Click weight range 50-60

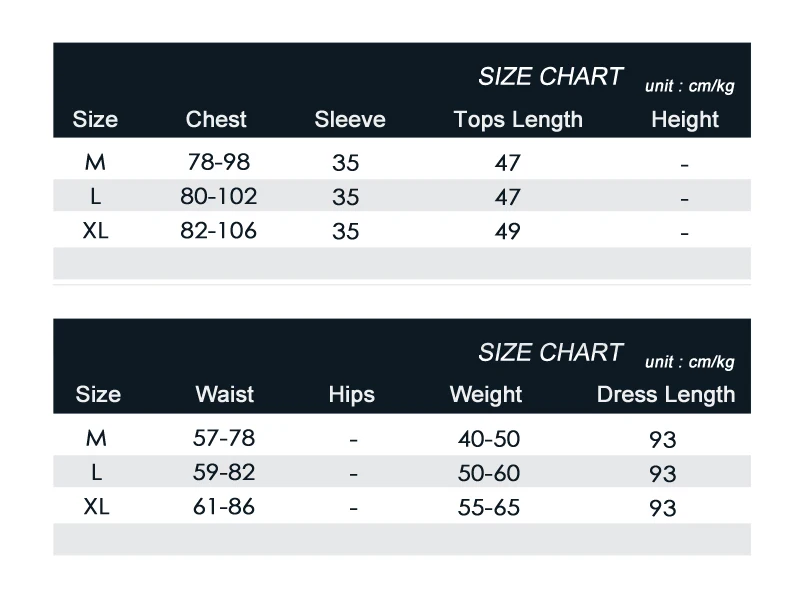click(489, 473)
